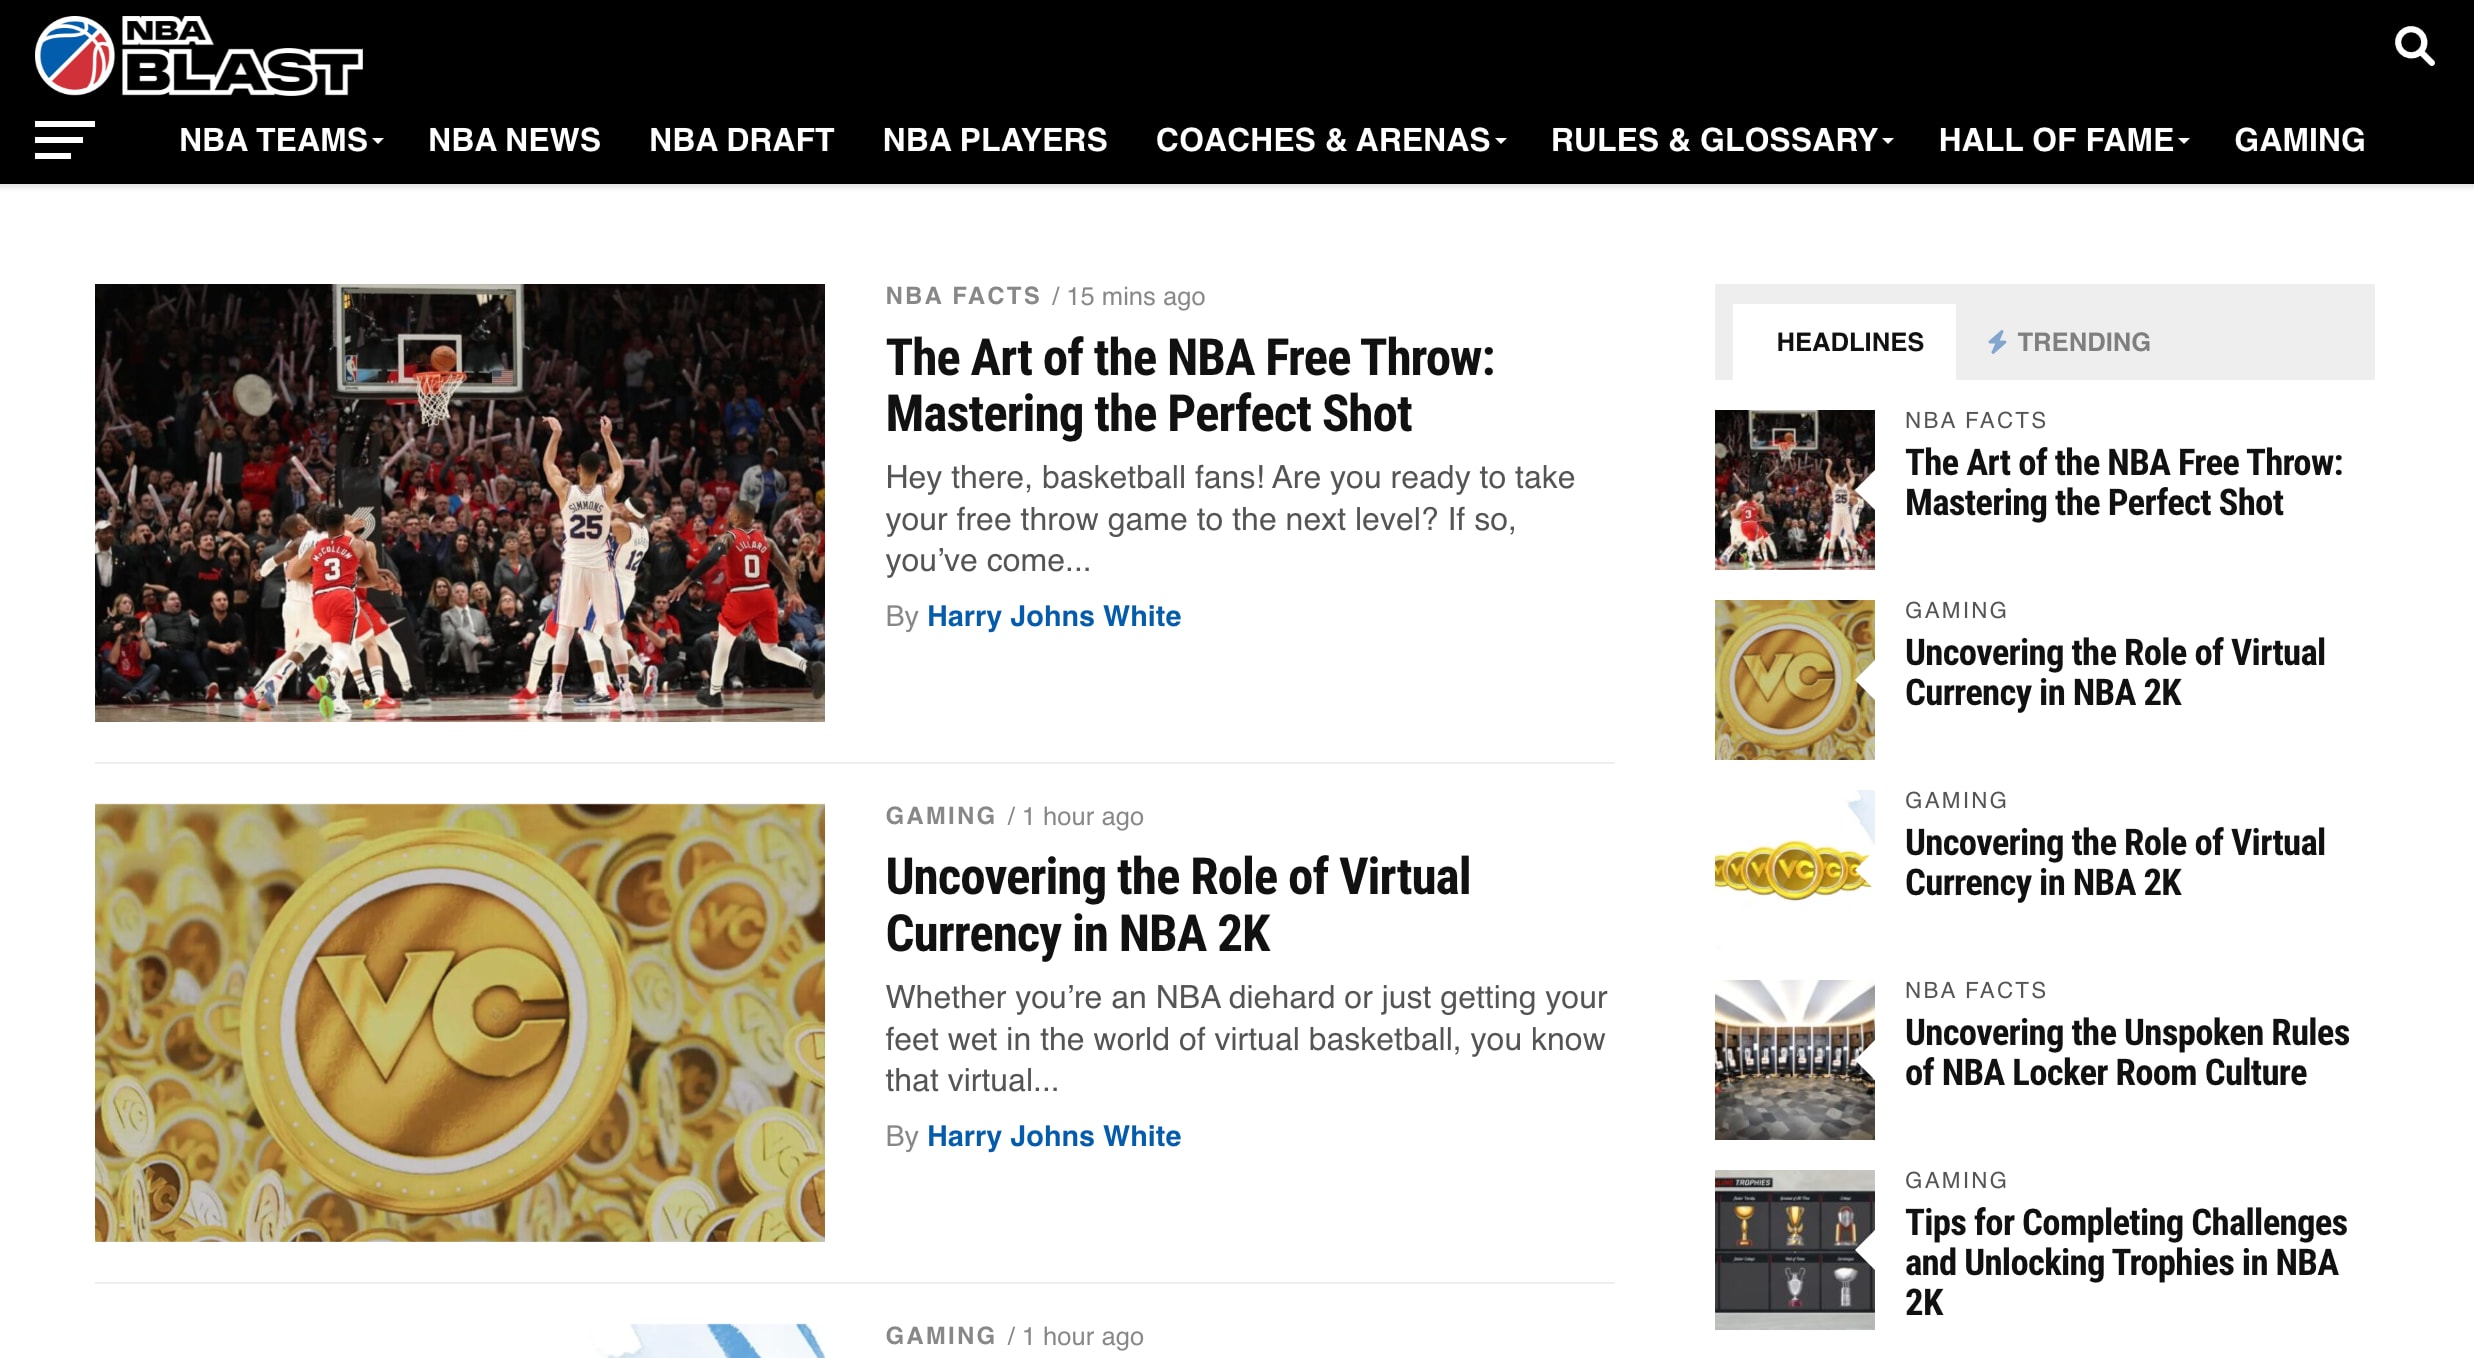Expand the Coaches & Arenas dropdown
2474x1358 pixels.
(1330, 140)
